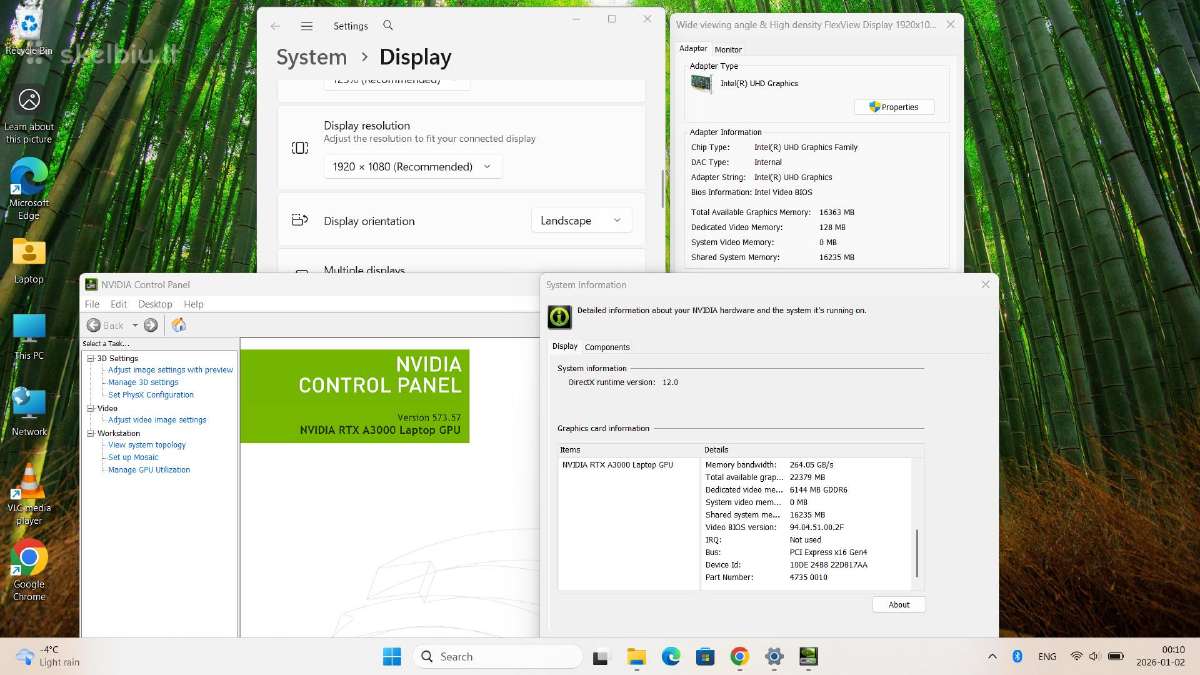Open the File menu in NVIDIA Control Panel

click(x=92, y=304)
